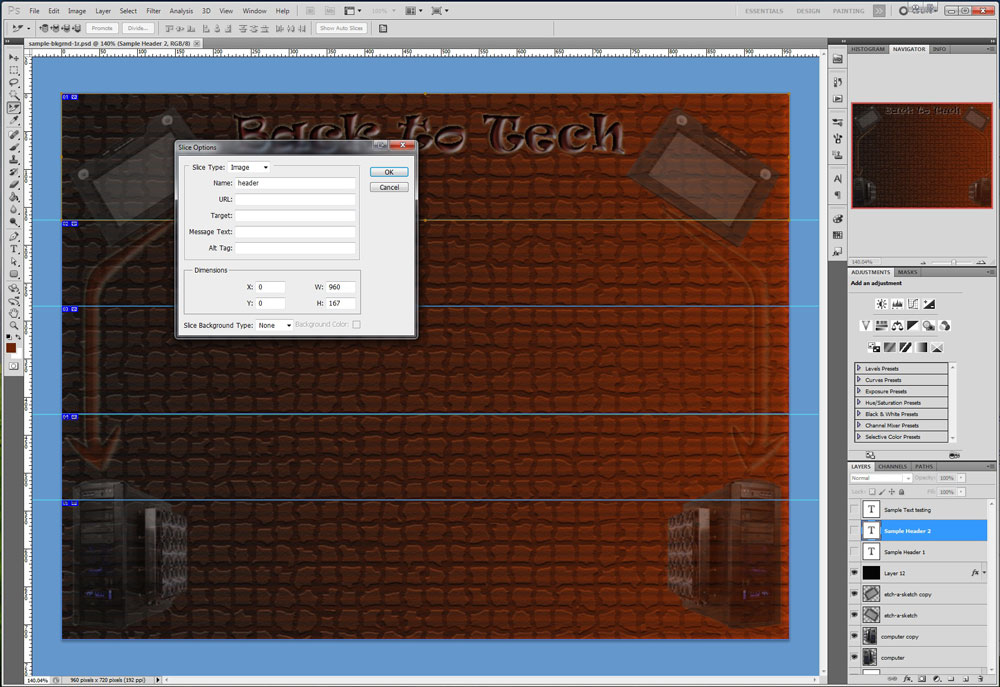Image resolution: width=1000 pixels, height=687 pixels.
Task: Click the Brightness/Contrast adjustment icon
Action: pos(881,304)
